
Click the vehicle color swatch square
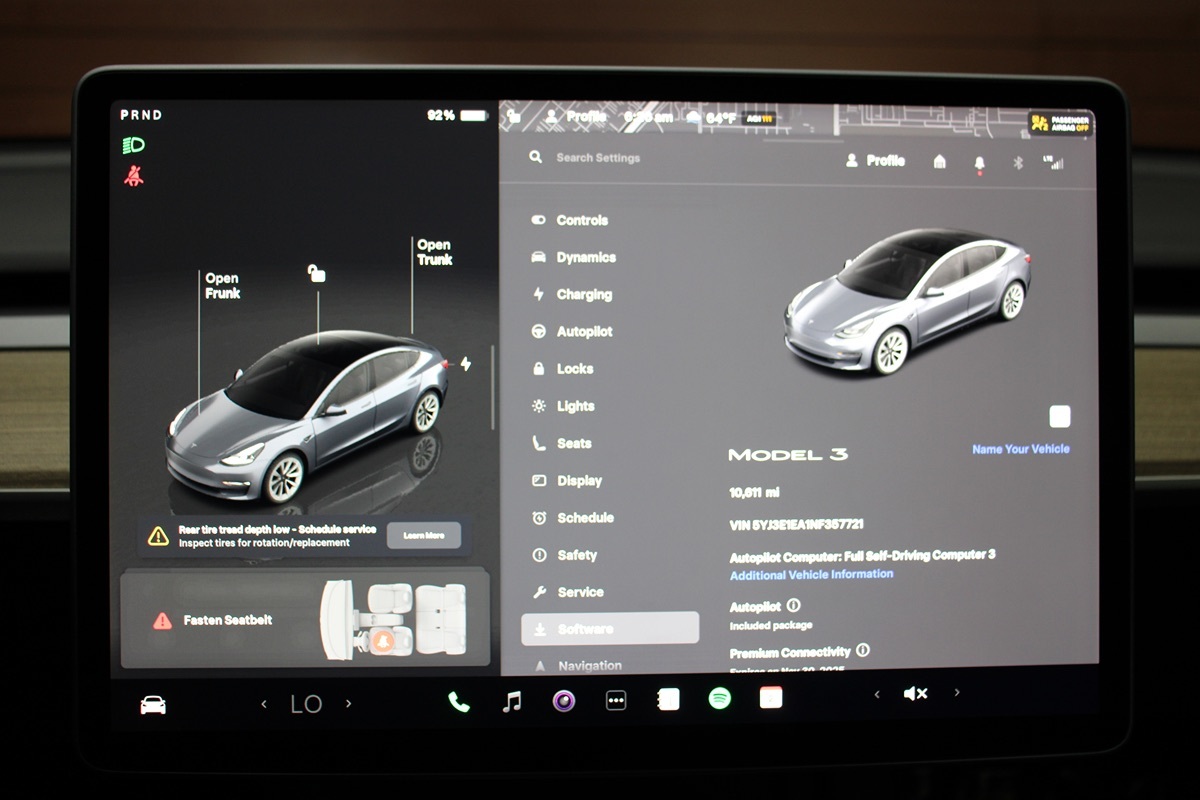1059,417
